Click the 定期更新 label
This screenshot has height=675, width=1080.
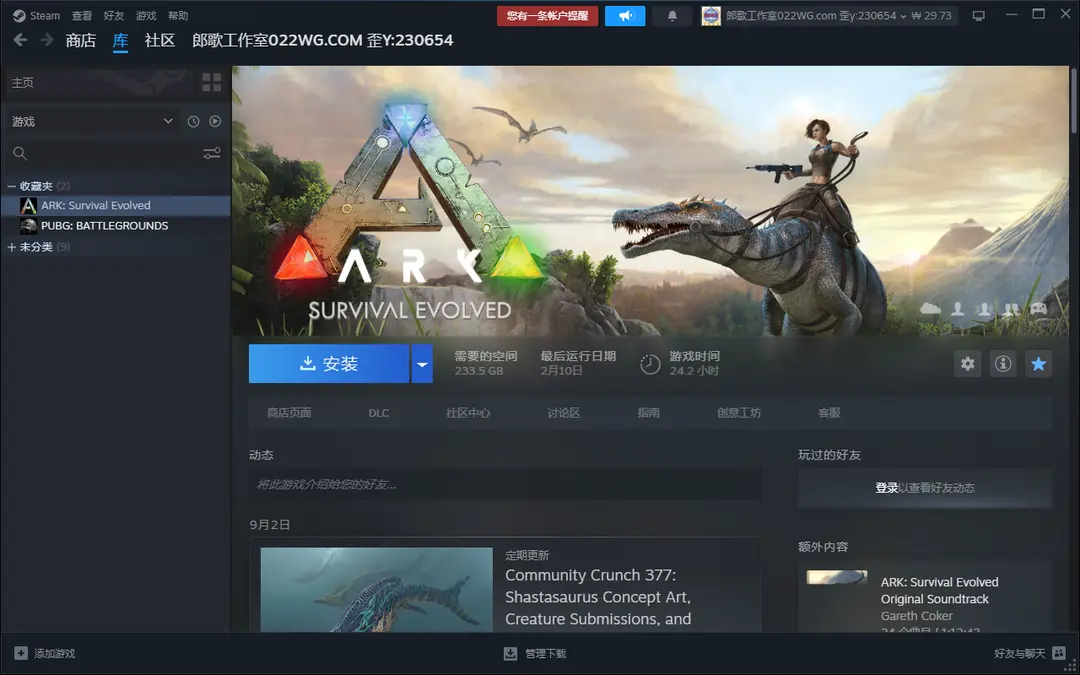tap(527, 555)
